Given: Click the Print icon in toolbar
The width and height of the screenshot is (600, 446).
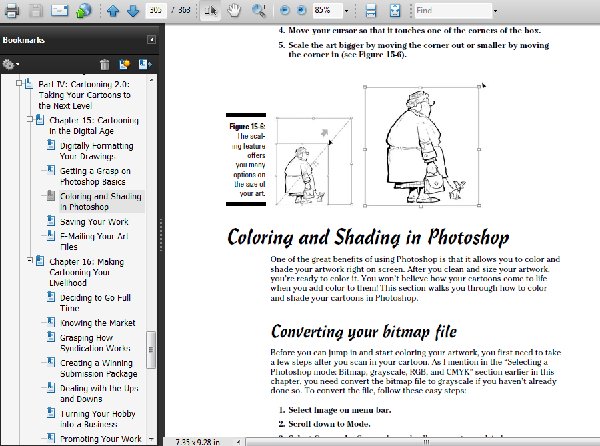Looking at the screenshot, I should [x=11, y=11].
